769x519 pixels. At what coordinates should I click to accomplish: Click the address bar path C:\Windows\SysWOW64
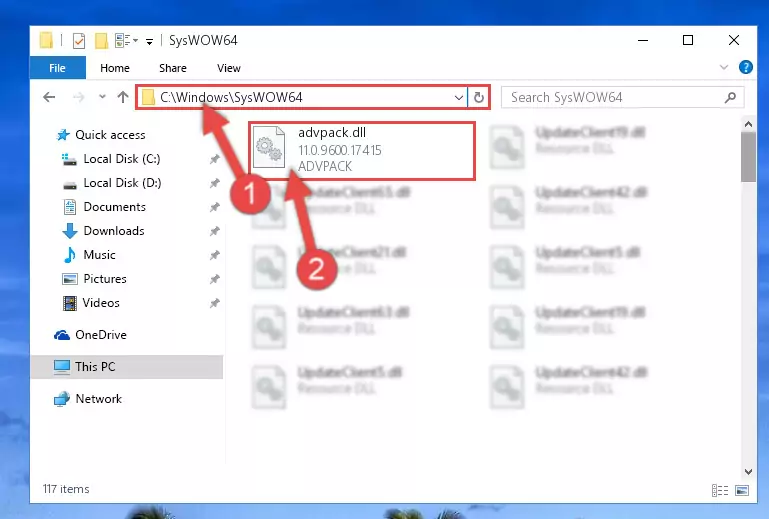(x=231, y=97)
